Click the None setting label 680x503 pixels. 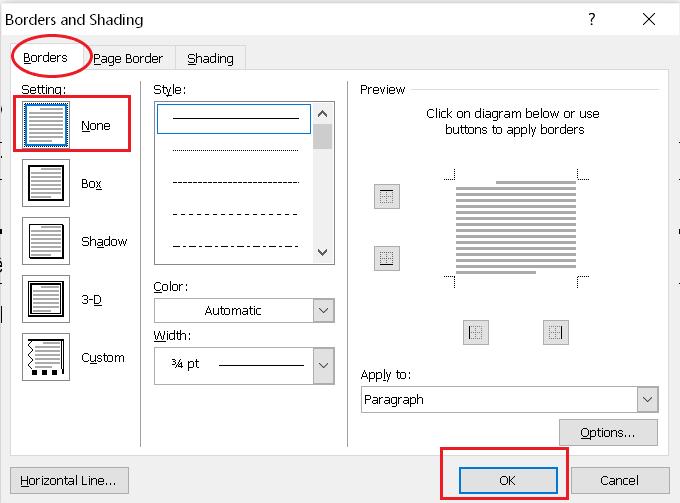coord(96,126)
